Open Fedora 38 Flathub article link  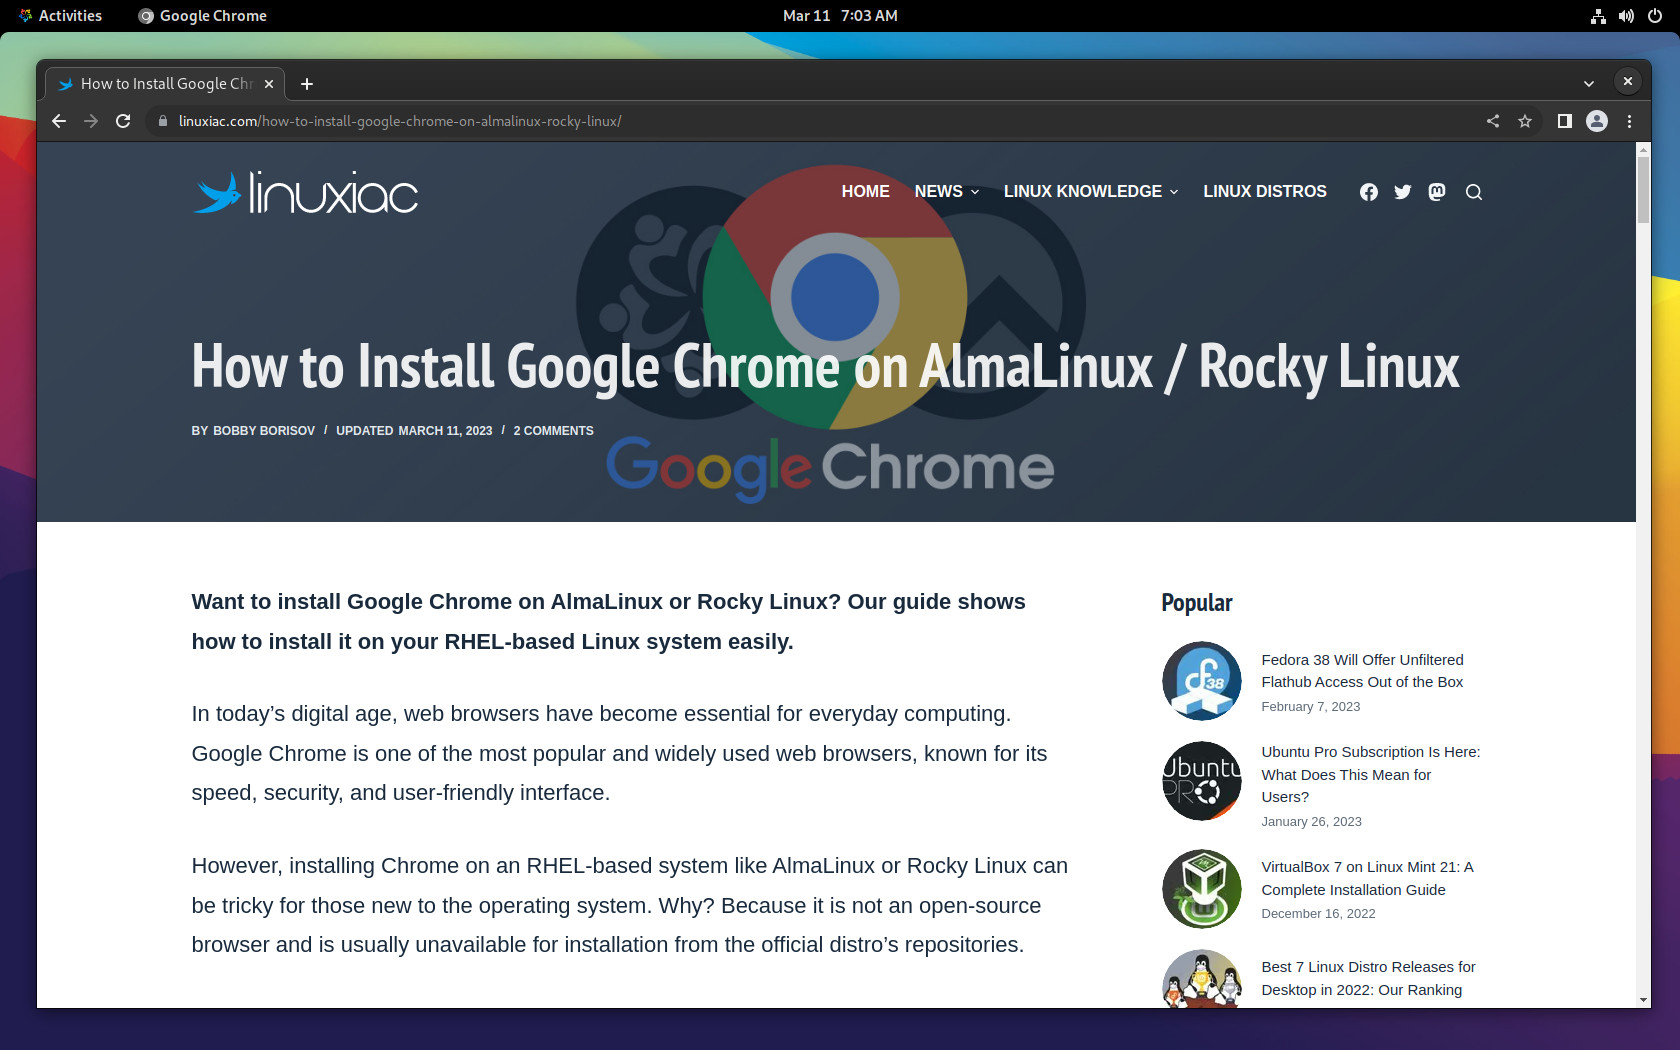point(1362,671)
